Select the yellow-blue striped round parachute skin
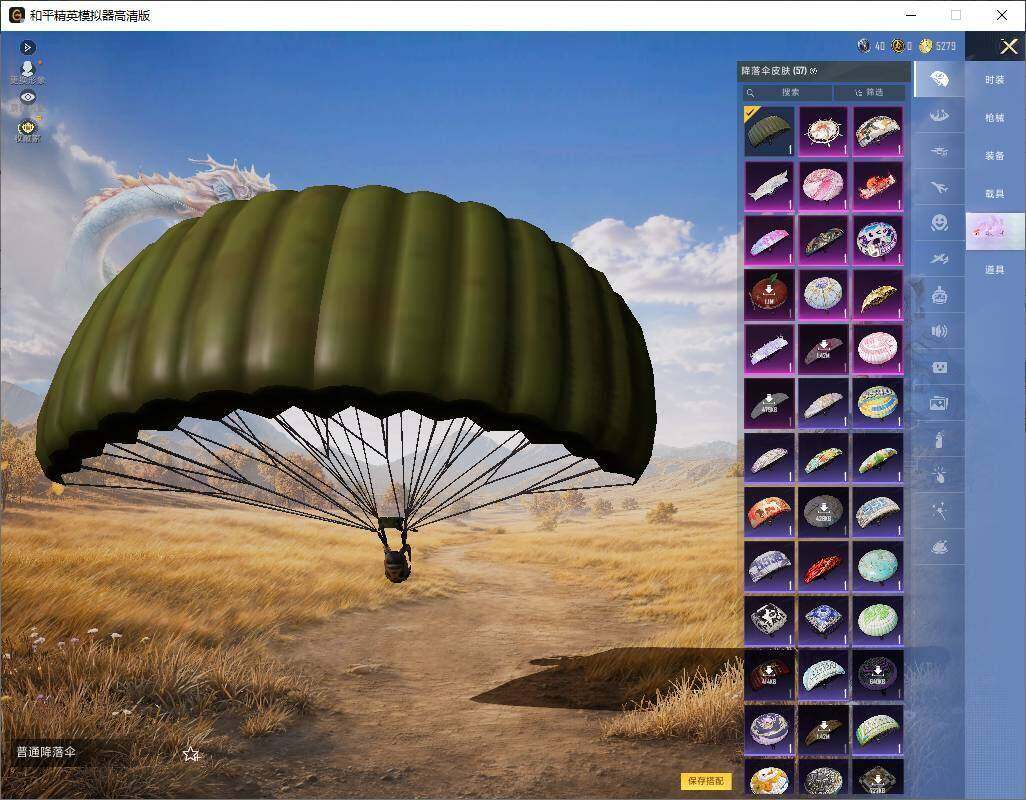Image resolution: width=1026 pixels, height=800 pixels. [x=878, y=403]
